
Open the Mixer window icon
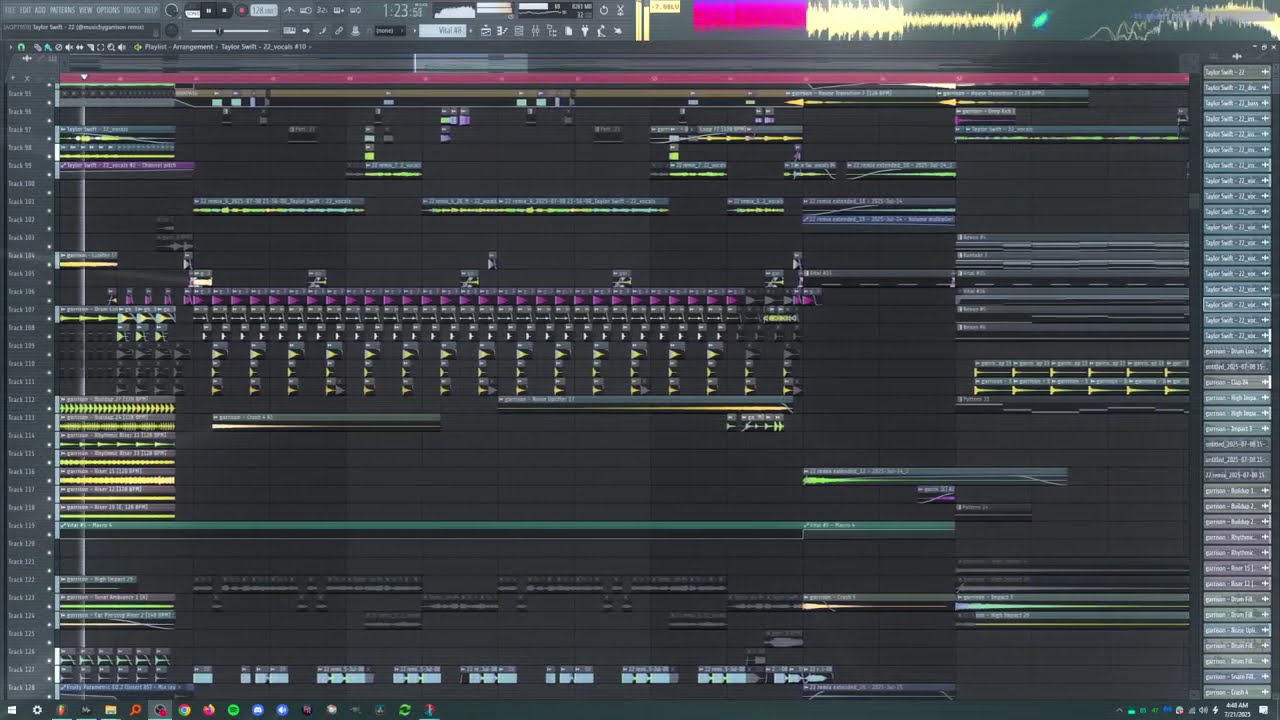(535, 31)
